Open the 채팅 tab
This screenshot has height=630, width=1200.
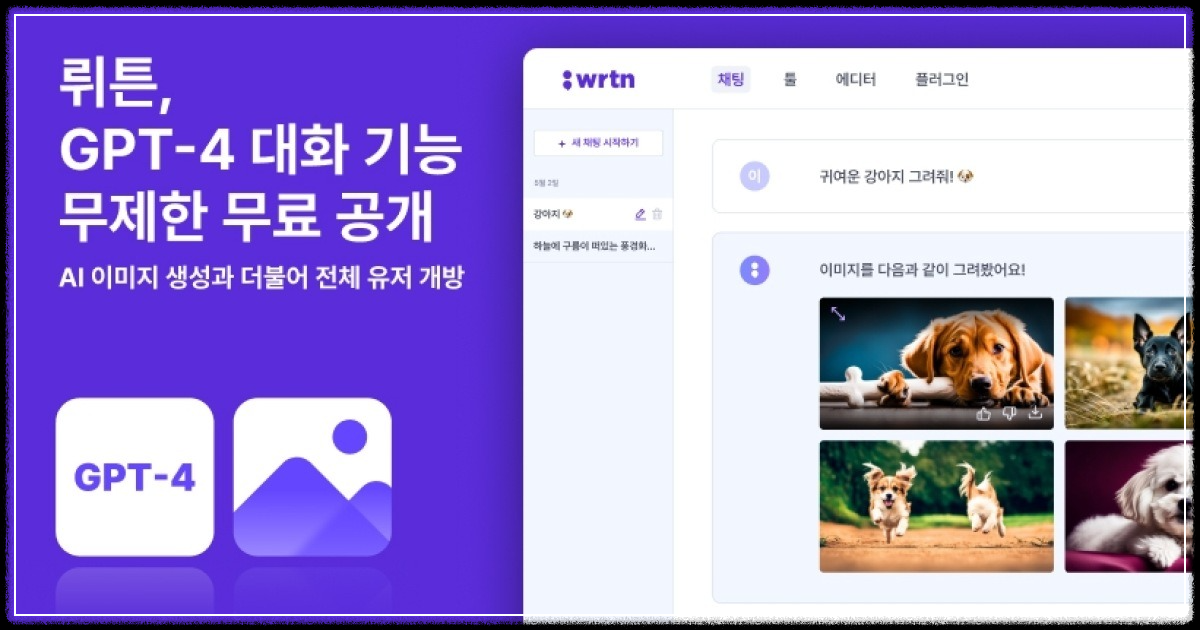pos(731,80)
